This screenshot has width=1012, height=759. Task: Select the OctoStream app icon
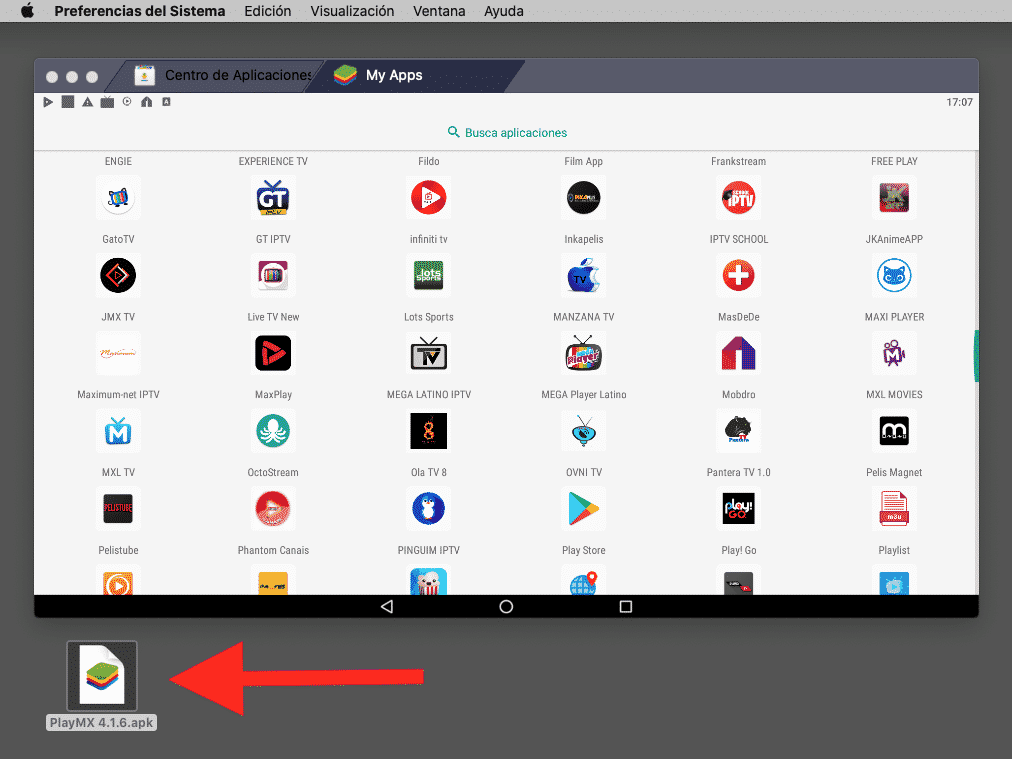272,431
